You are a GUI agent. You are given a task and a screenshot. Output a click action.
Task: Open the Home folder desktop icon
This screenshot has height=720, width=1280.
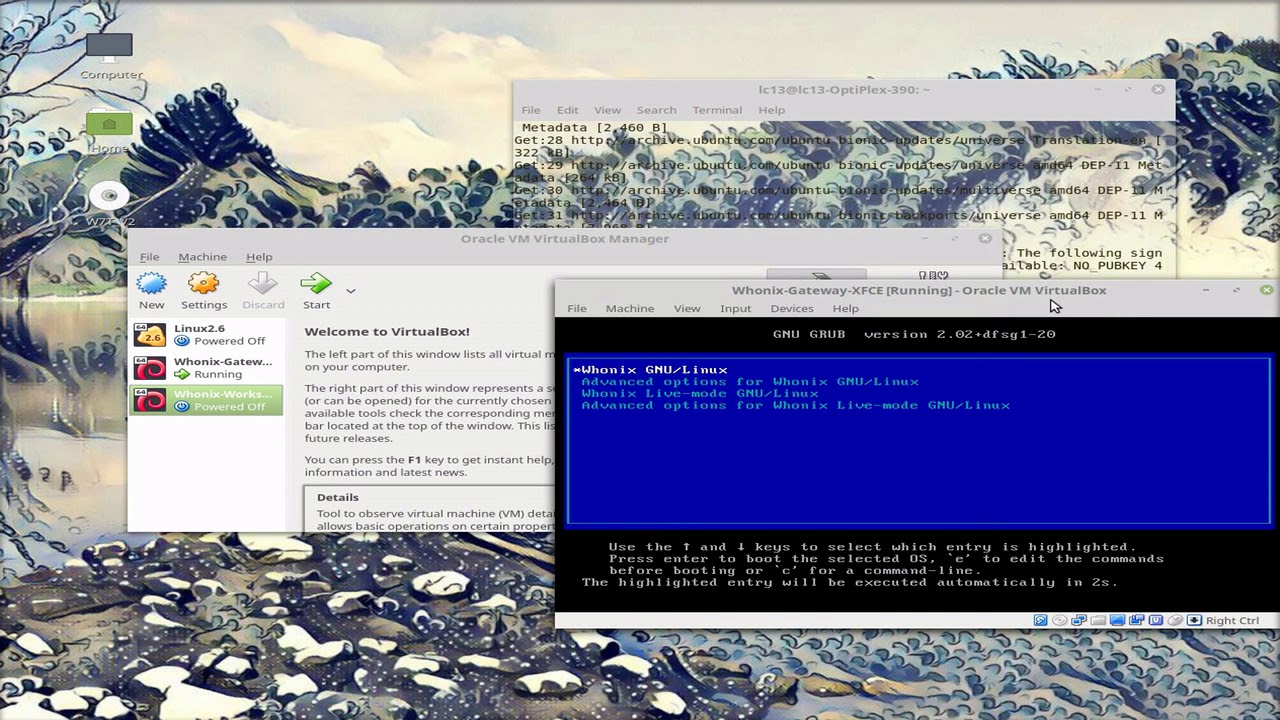pos(109,132)
